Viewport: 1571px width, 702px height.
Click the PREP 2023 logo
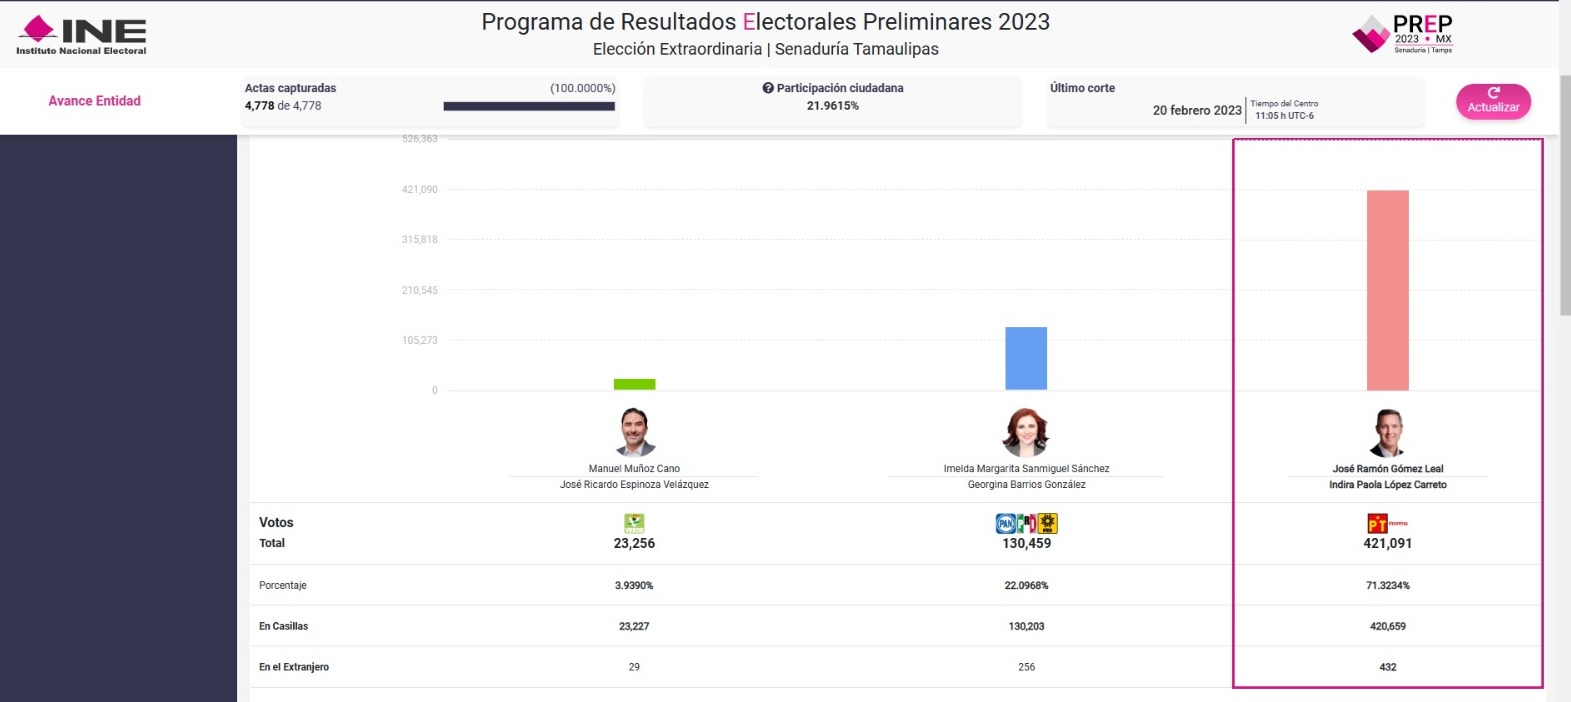click(1402, 34)
